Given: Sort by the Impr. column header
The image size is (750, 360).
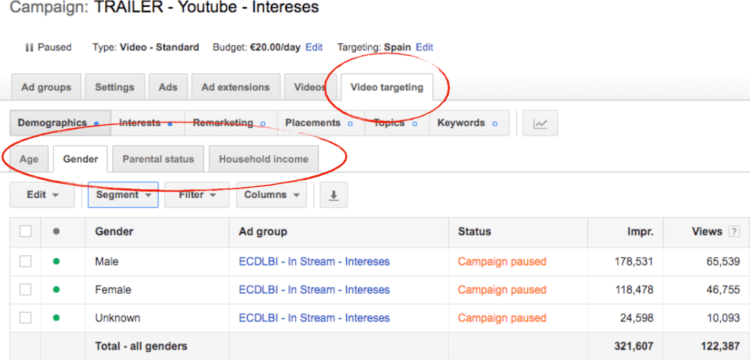Looking at the screenshot, I should pyautogui.click(x=640, y=232).
